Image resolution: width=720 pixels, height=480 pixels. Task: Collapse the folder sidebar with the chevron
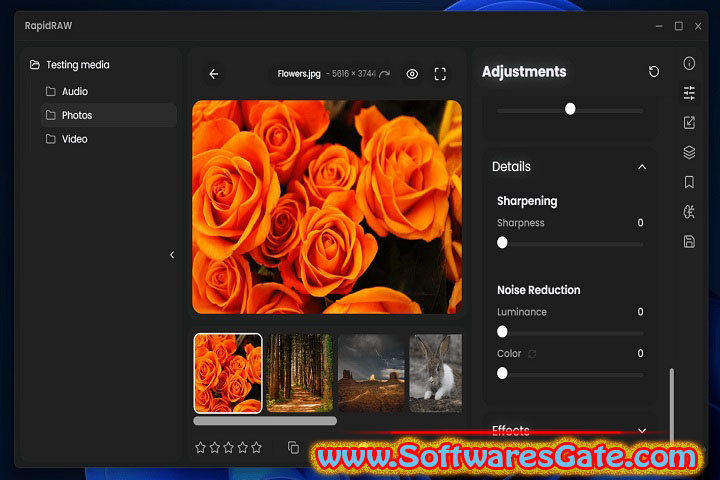(x=172, y=255)
